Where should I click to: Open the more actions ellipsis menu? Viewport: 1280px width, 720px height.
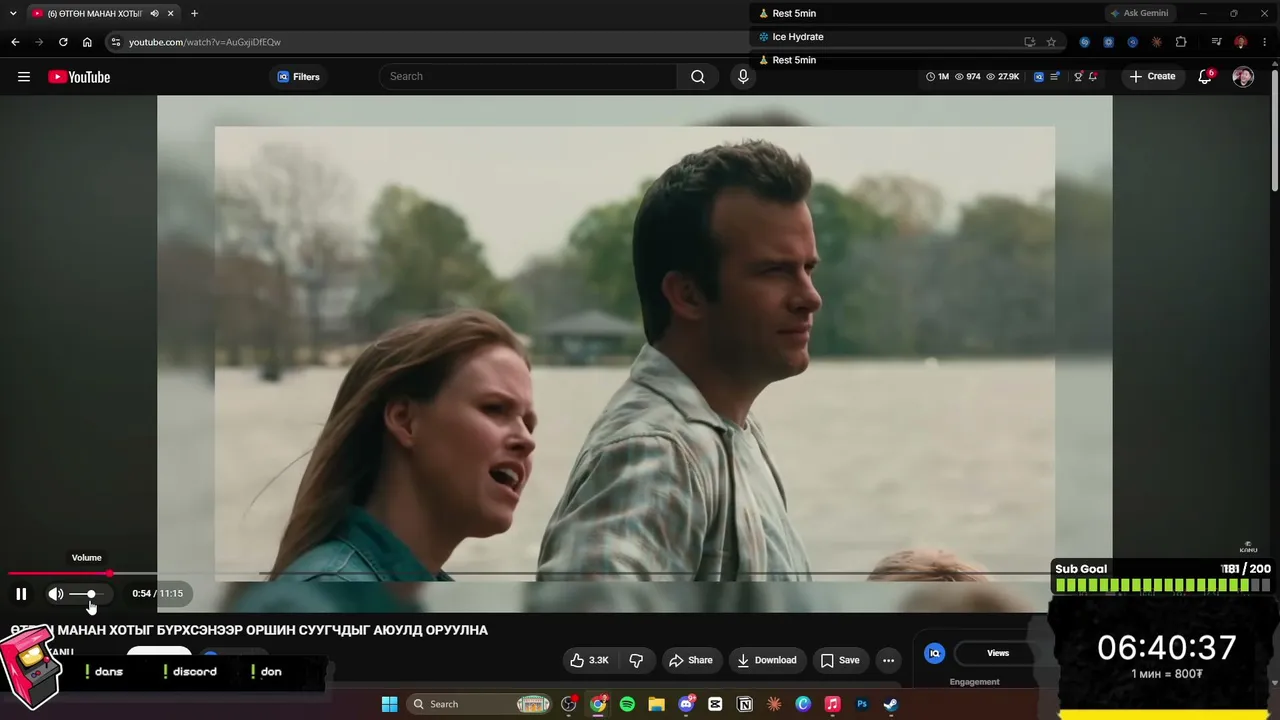coord(888,660)
